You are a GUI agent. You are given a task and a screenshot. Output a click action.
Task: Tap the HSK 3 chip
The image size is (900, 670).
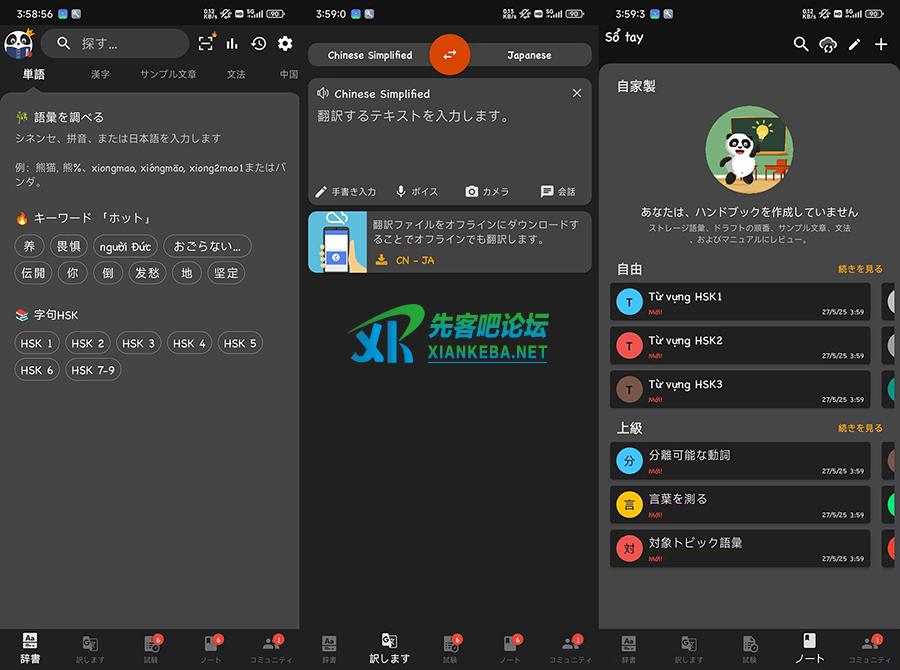(x=138, y=343)
